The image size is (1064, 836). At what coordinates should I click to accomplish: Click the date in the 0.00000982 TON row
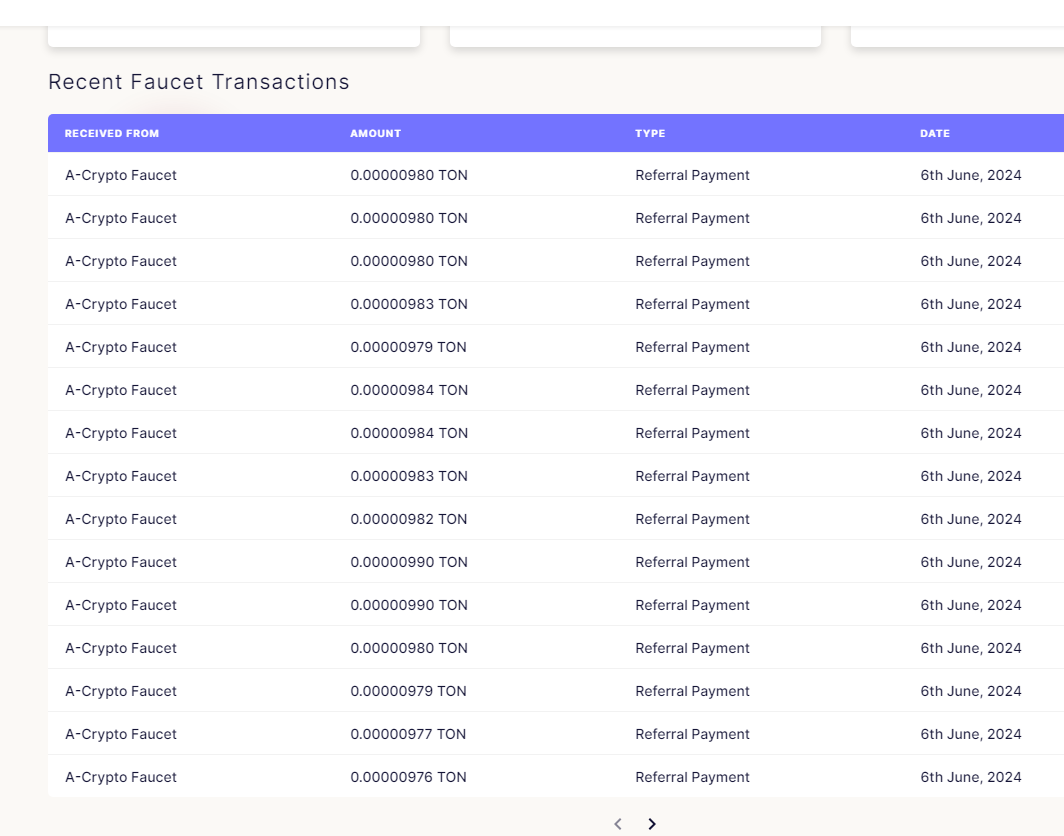click(x=971, y=519)
